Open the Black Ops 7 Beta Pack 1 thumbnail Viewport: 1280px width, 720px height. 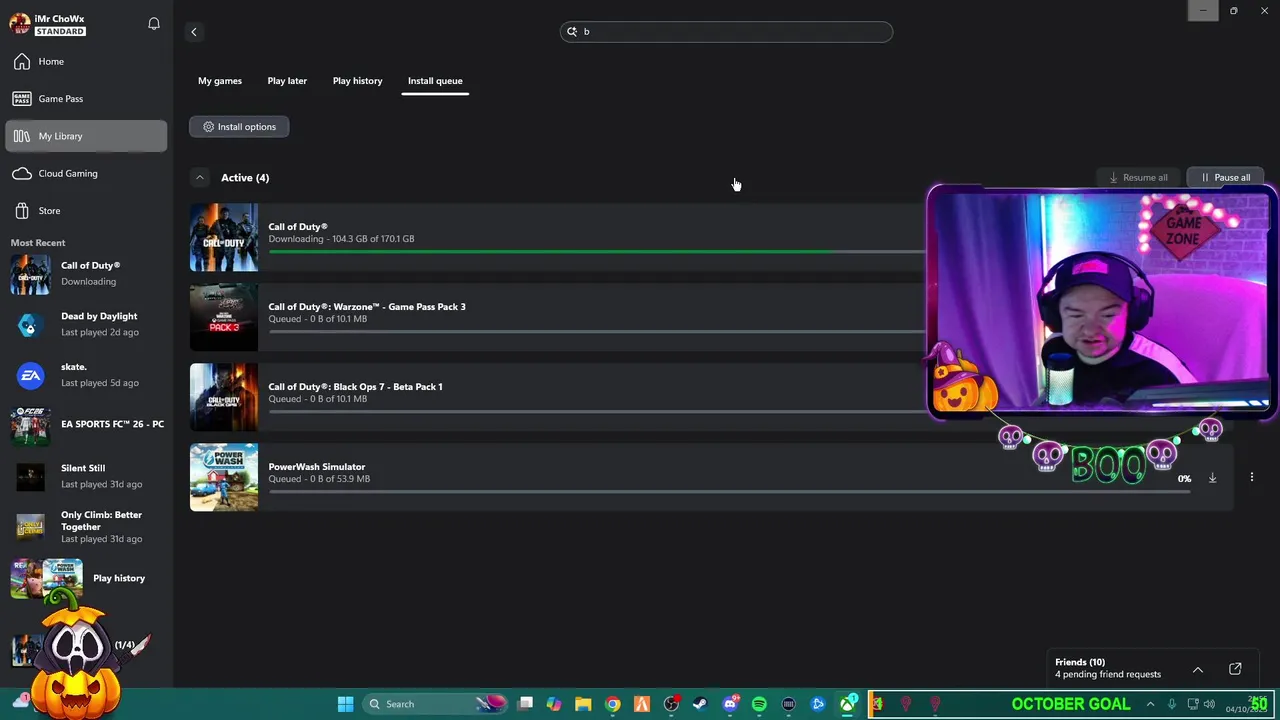point(224,398)
